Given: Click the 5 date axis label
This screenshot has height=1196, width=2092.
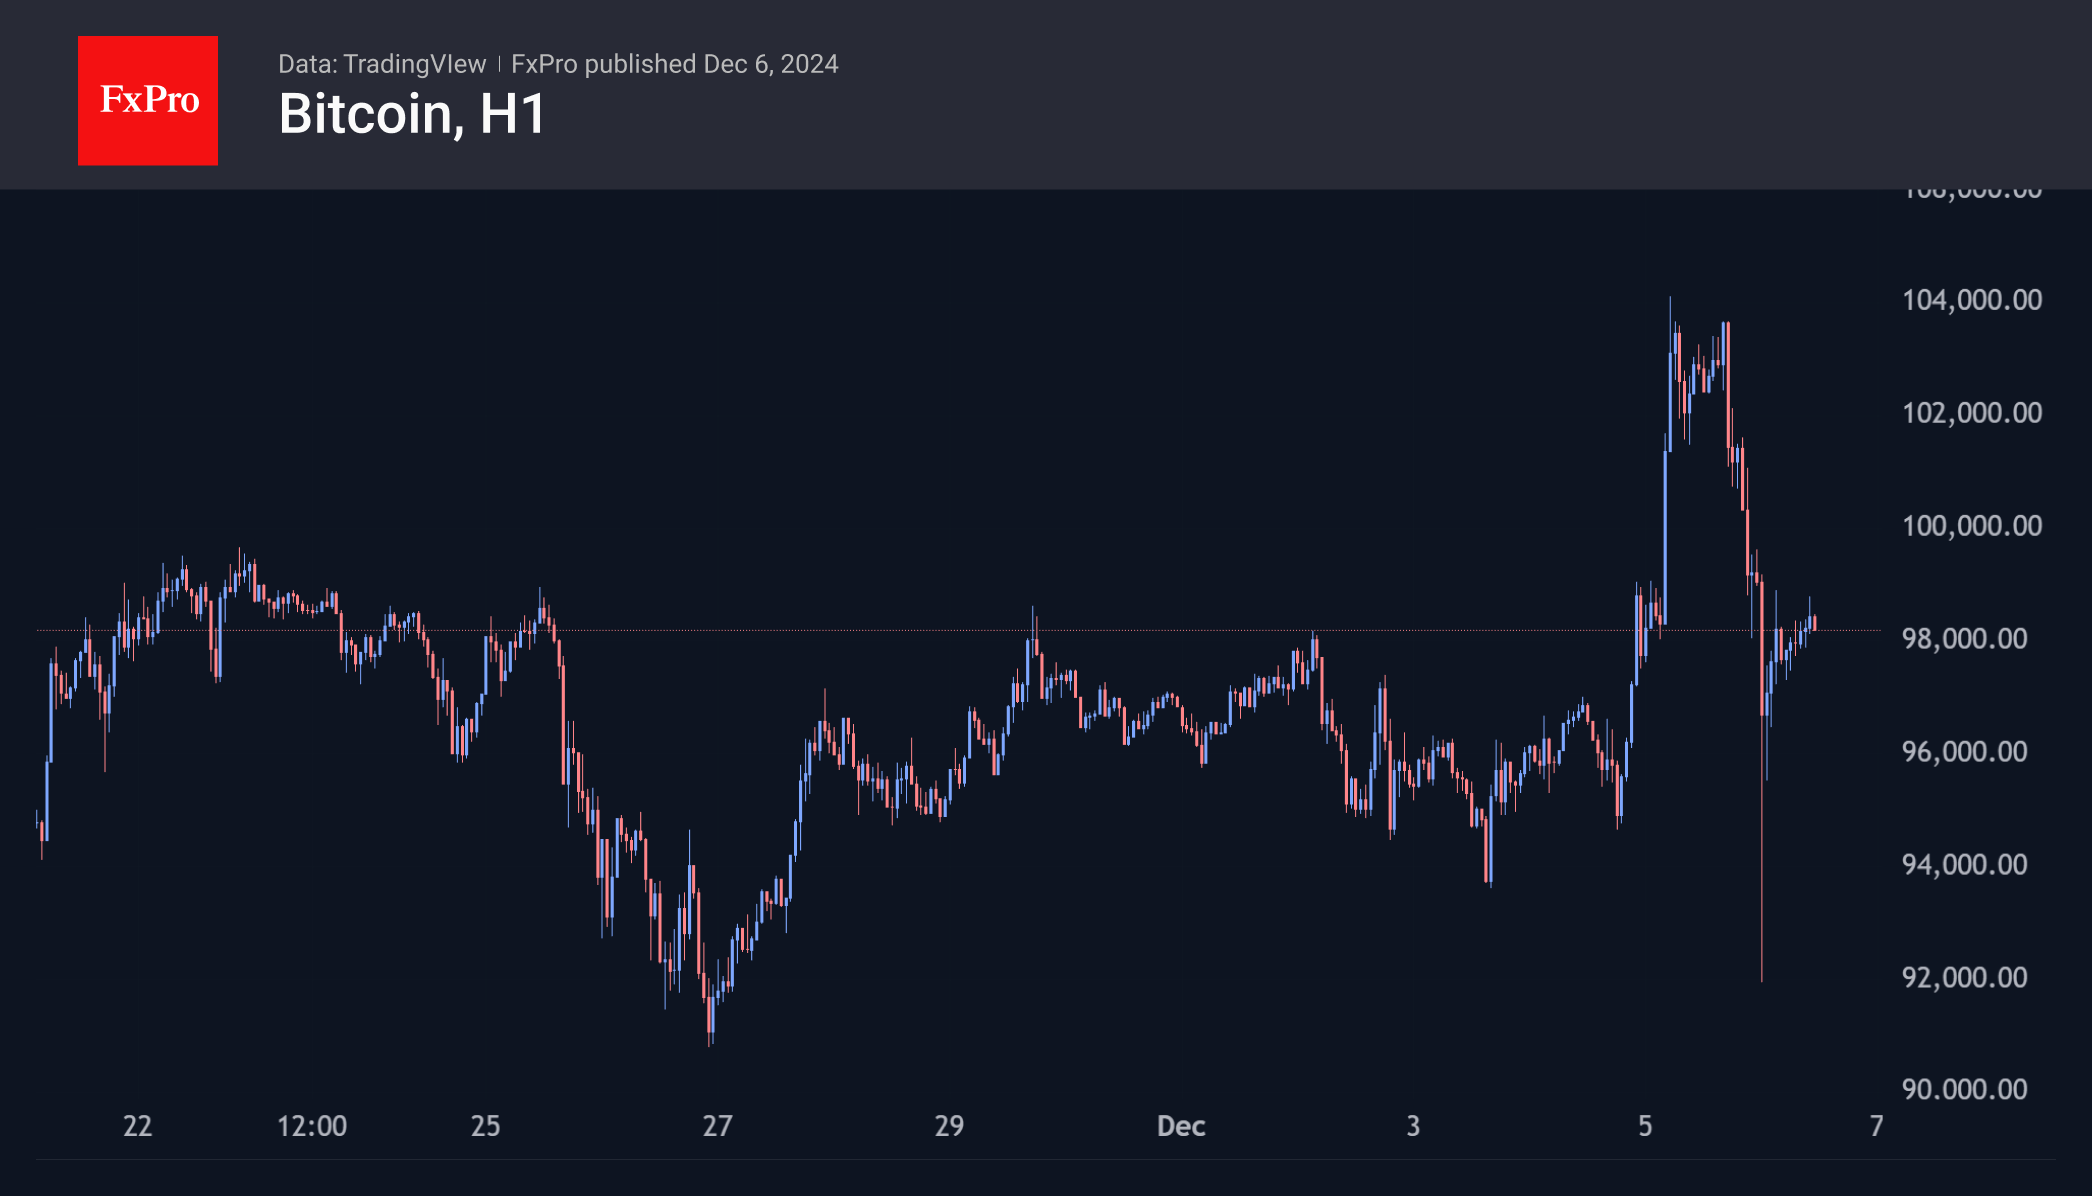Looking at the screenshot, I should (1645, 1127).
